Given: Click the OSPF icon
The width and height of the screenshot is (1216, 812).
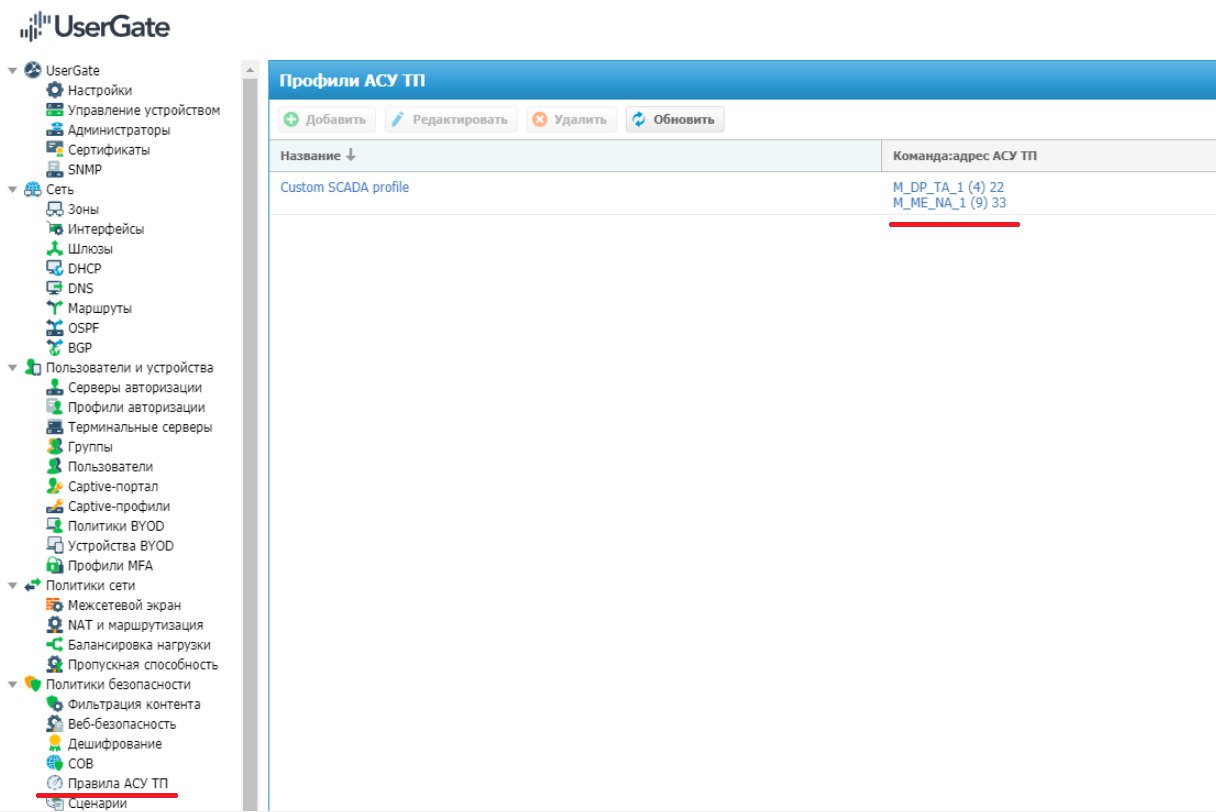Looking at the screenshot, I should (55, 328).
